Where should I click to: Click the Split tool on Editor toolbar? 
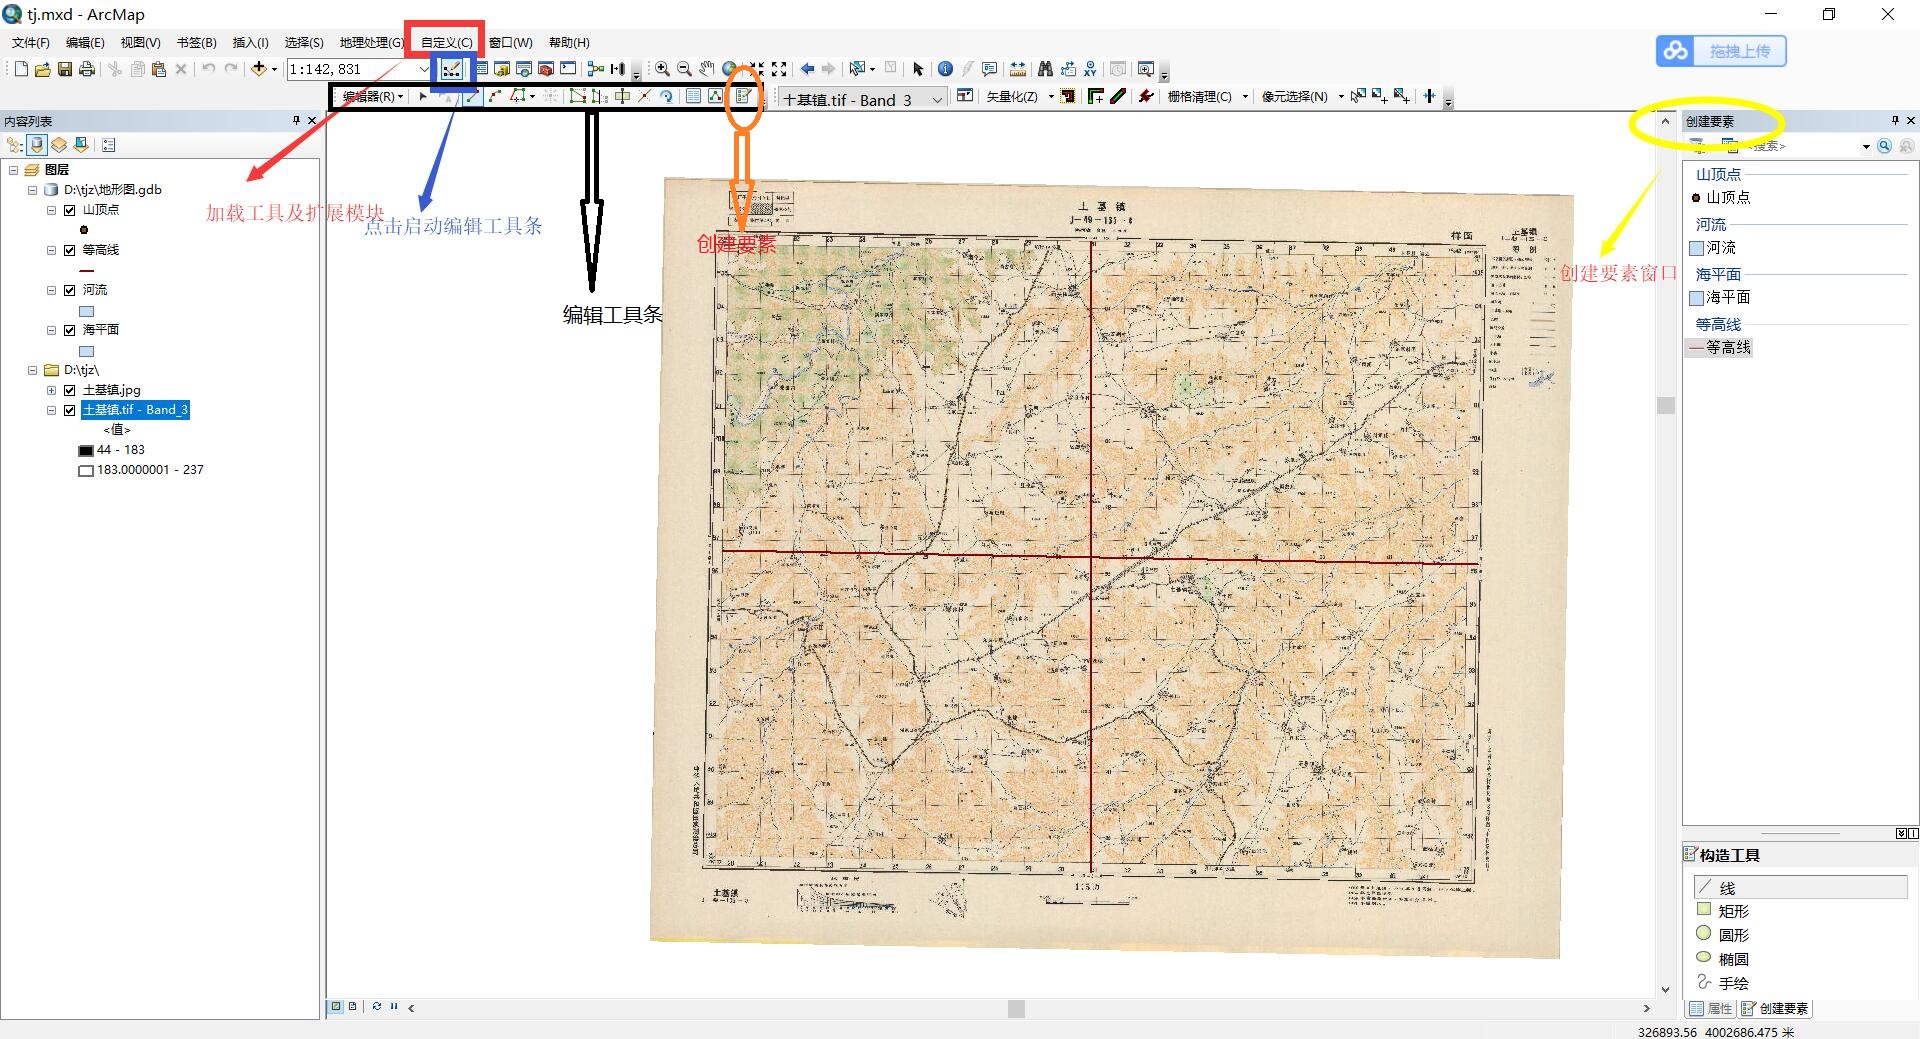[x=644, y=96]
